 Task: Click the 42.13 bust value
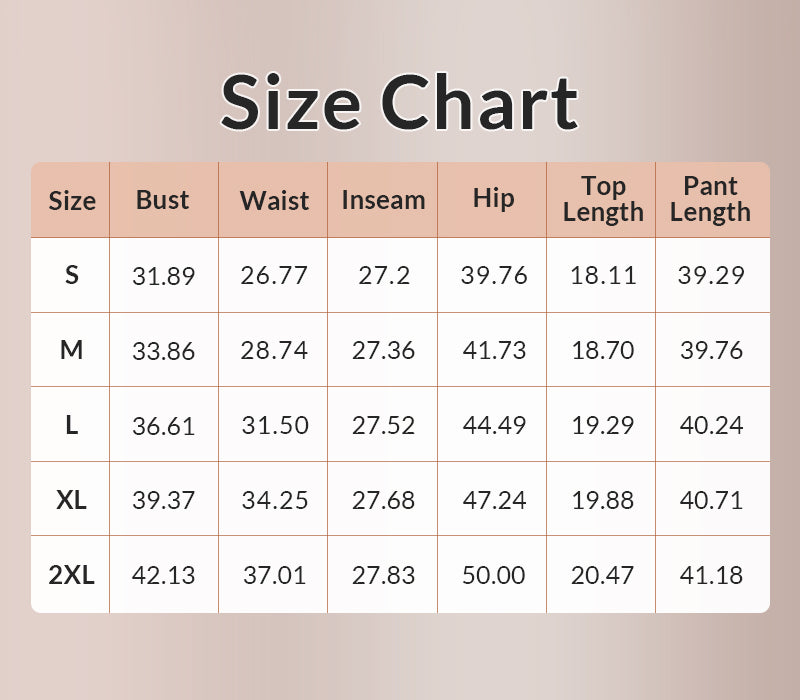pyautogui.click(x=164, y=575)
